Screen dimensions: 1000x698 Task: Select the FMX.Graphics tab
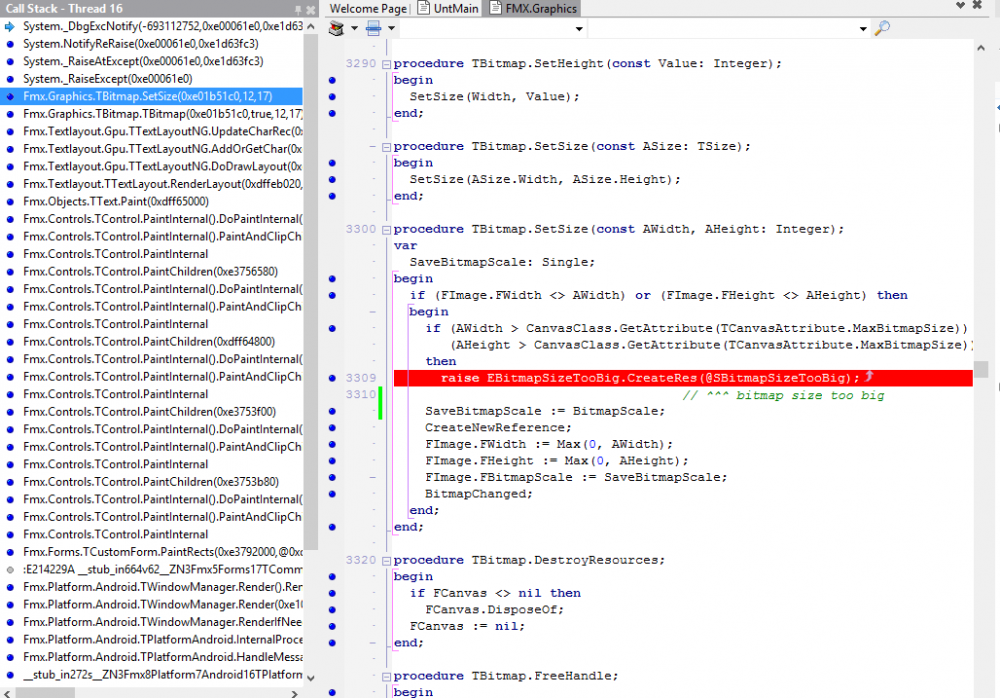tap(533, 8)
